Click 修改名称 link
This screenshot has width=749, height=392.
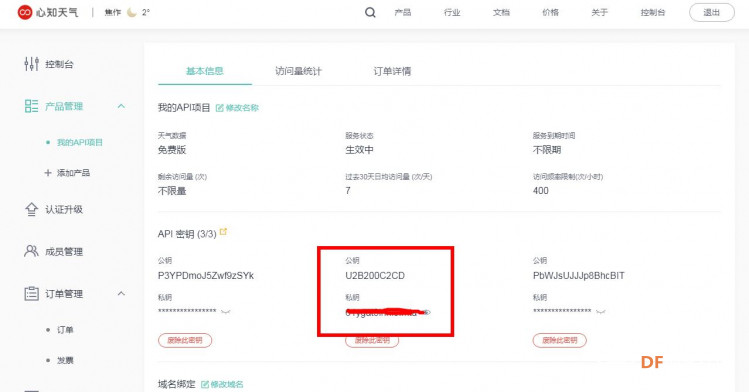(242, 108)
